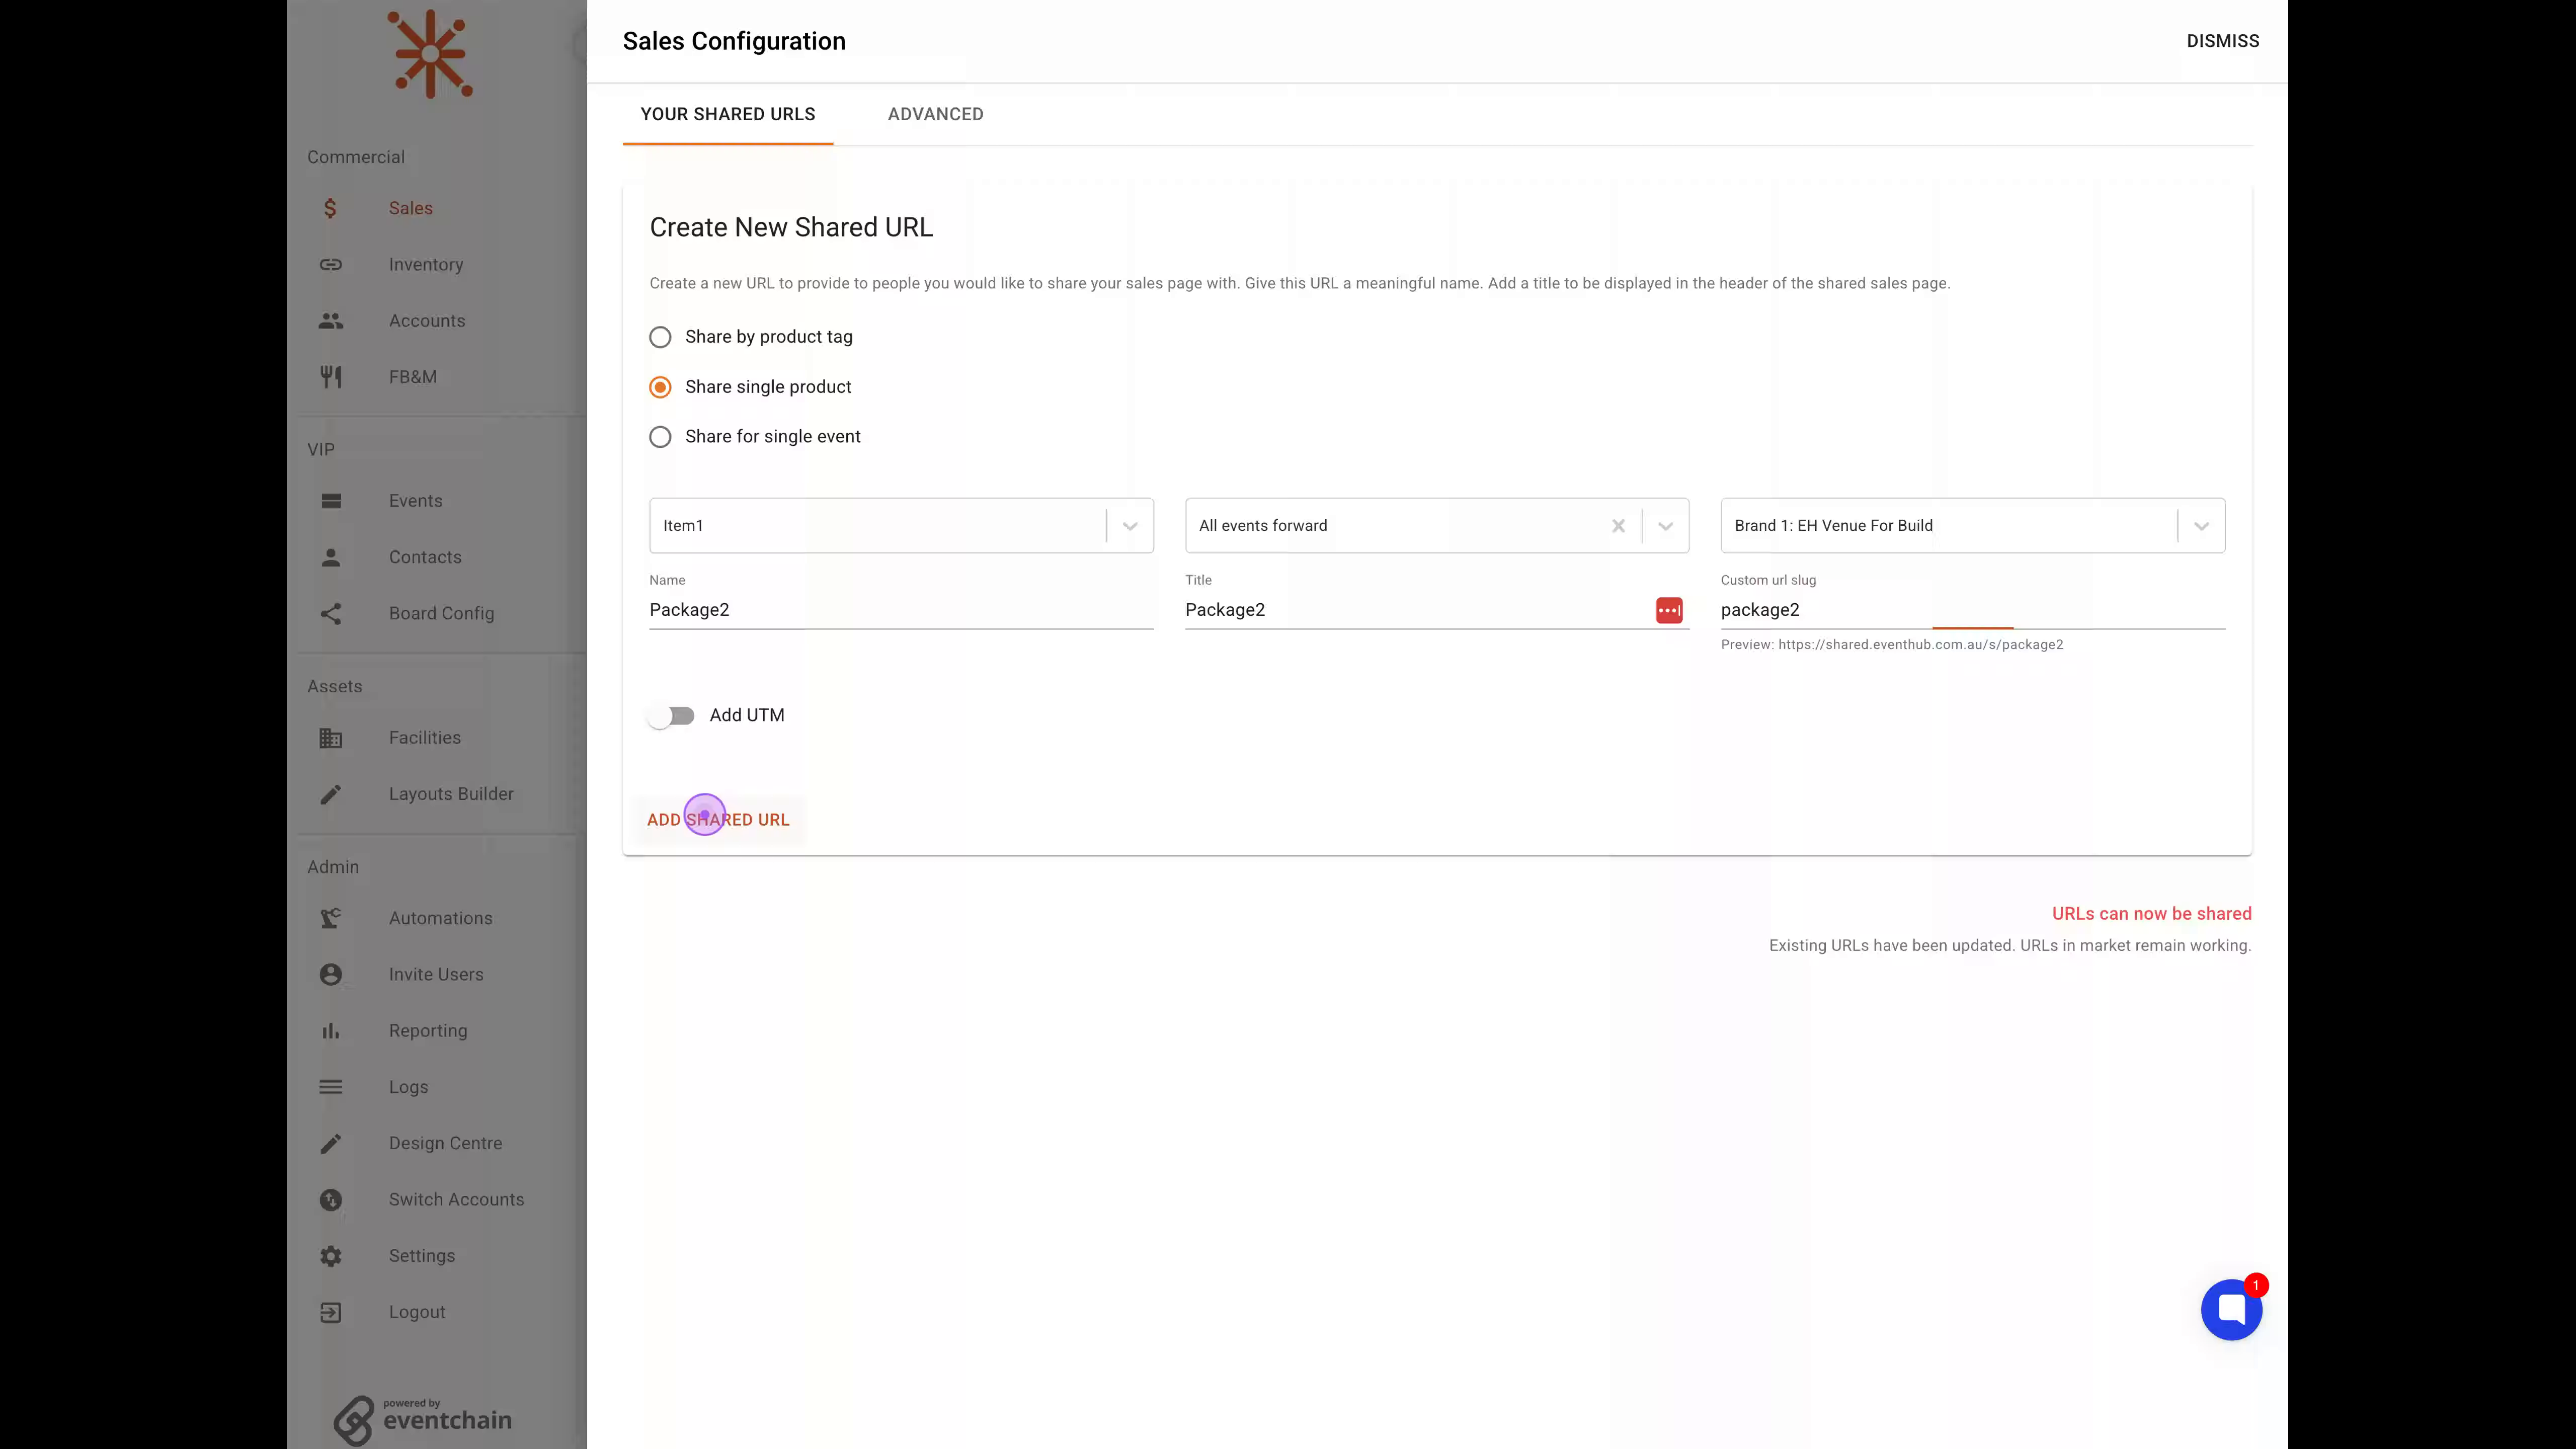Click the Contacts sidebar label
This screenshot has height=1449, width=2576.
(x=425, y=557)
